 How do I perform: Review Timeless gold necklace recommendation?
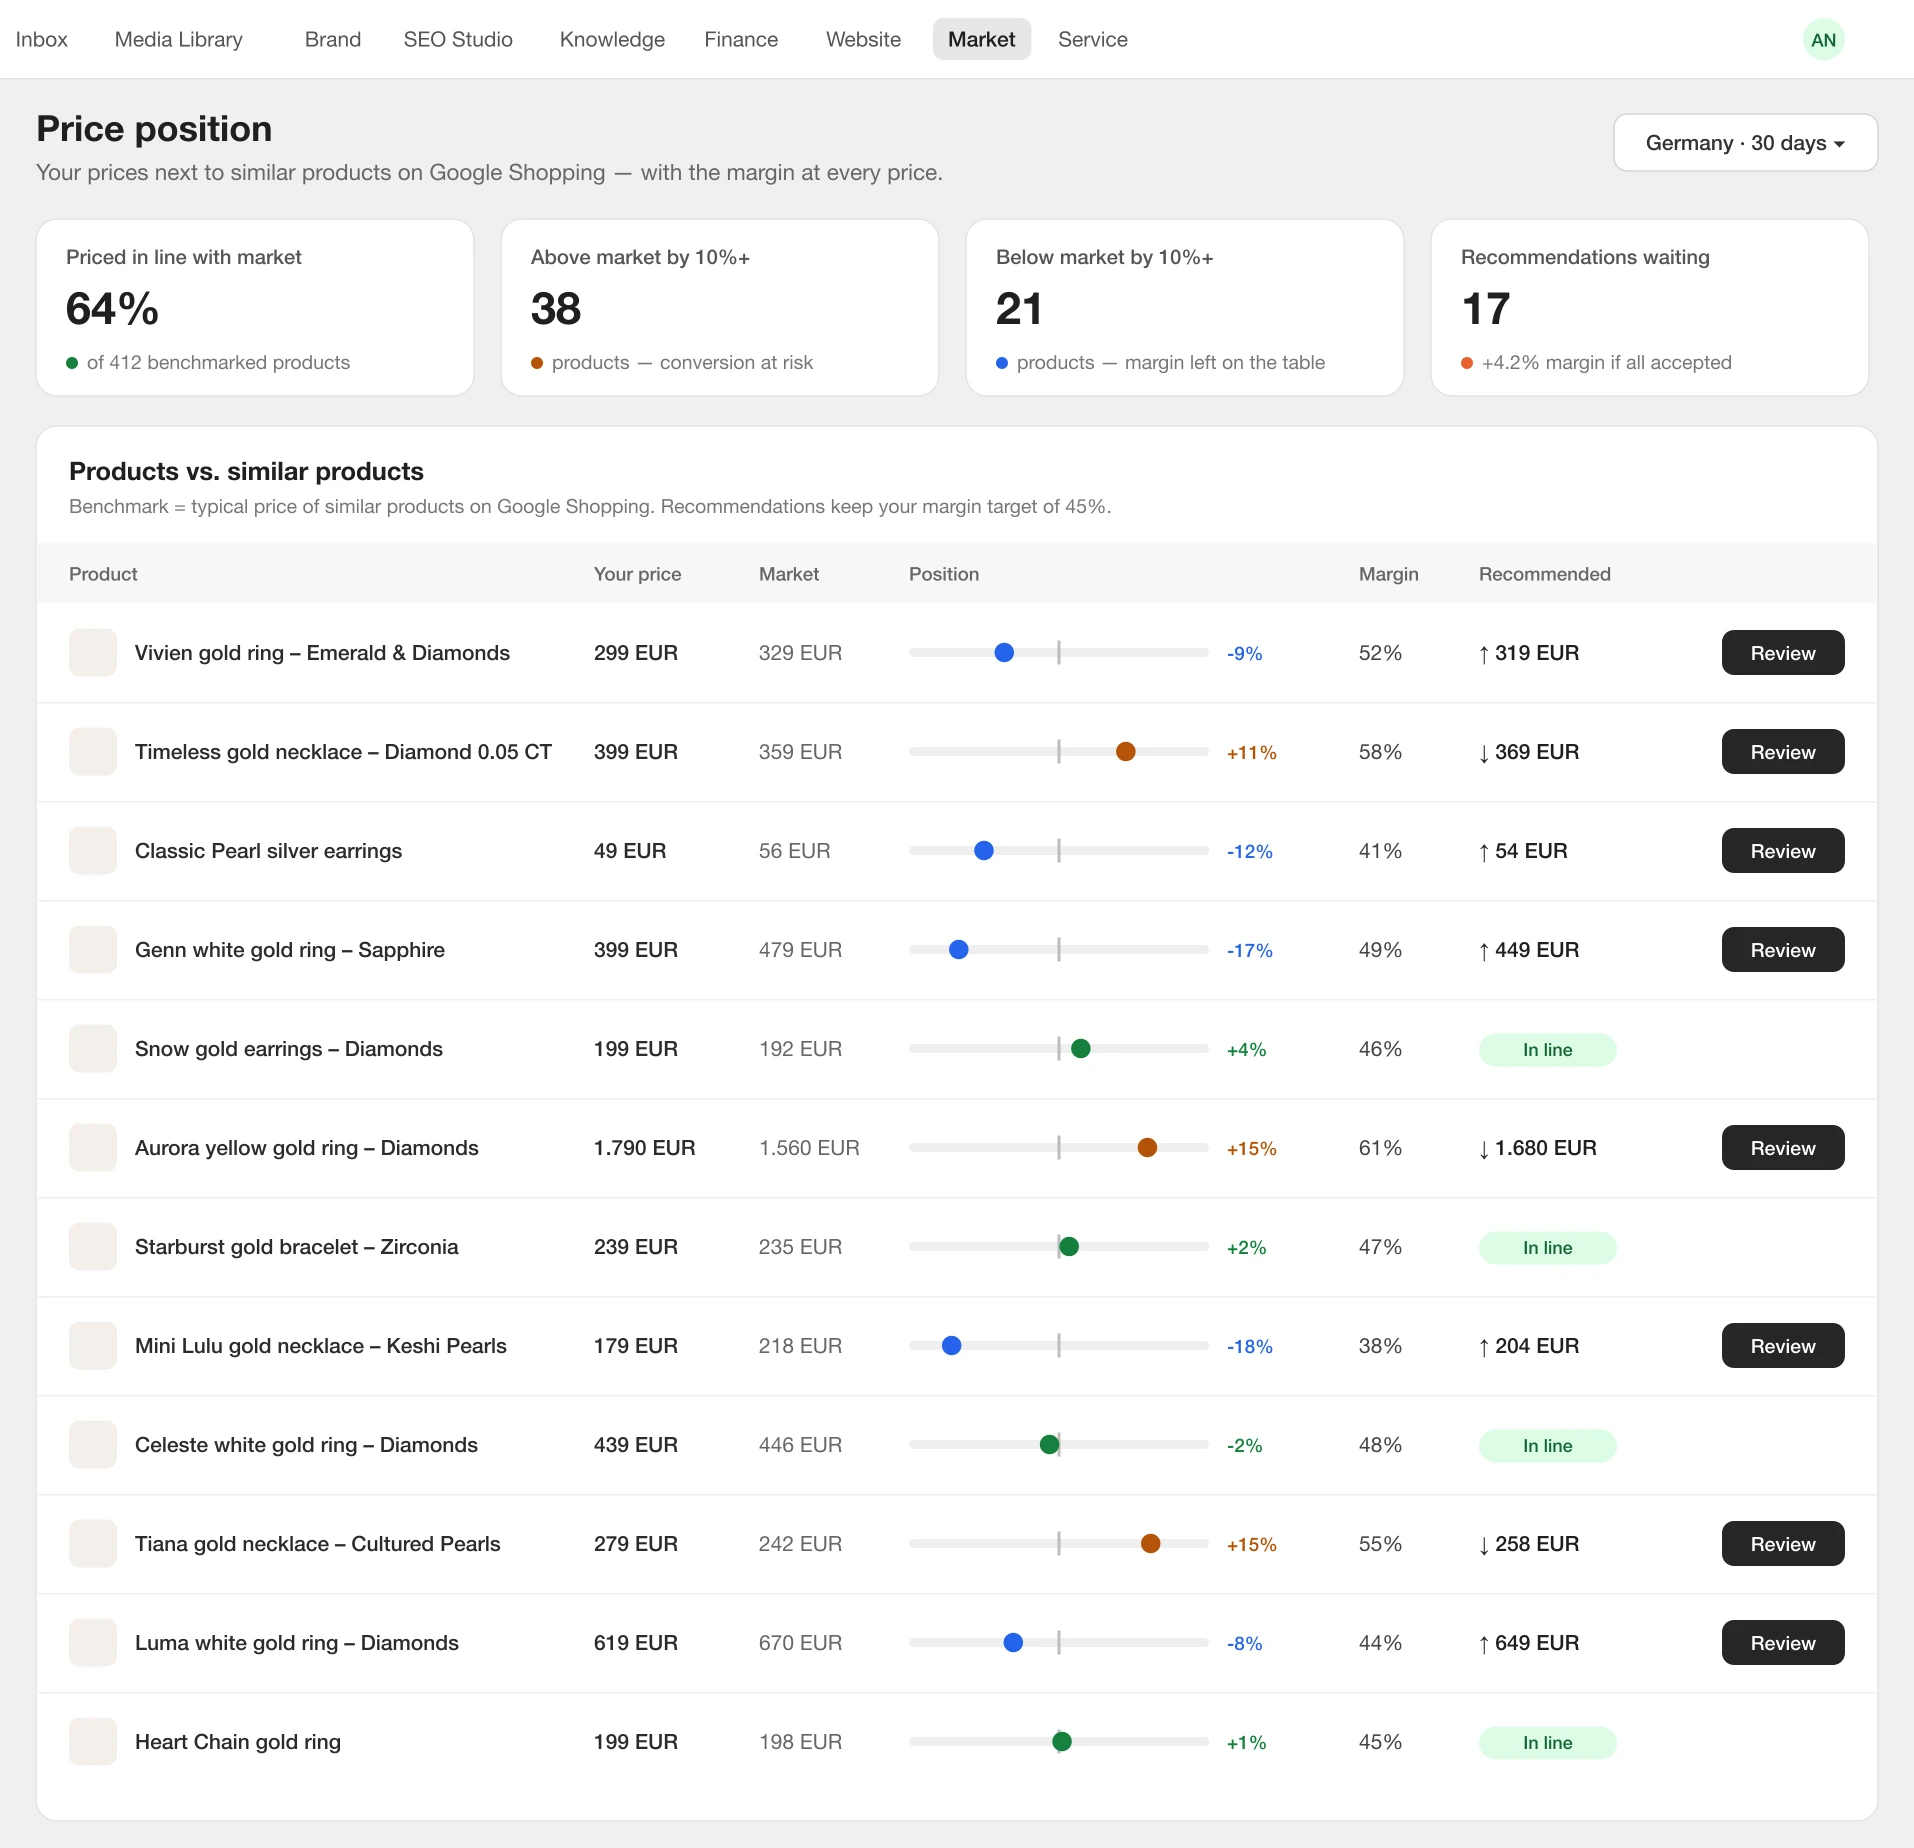pyautogui.click(x=1782, y=752)
